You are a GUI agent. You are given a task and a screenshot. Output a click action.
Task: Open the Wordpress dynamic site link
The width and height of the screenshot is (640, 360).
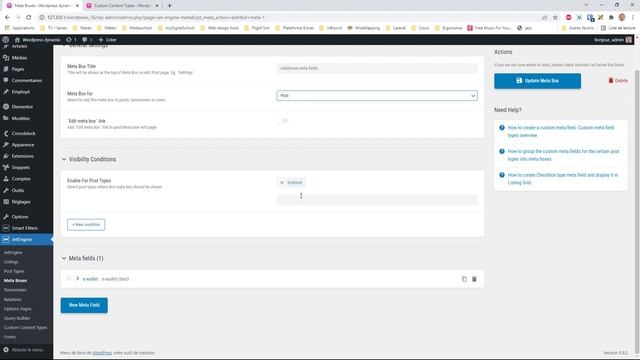tap(37, 40)
